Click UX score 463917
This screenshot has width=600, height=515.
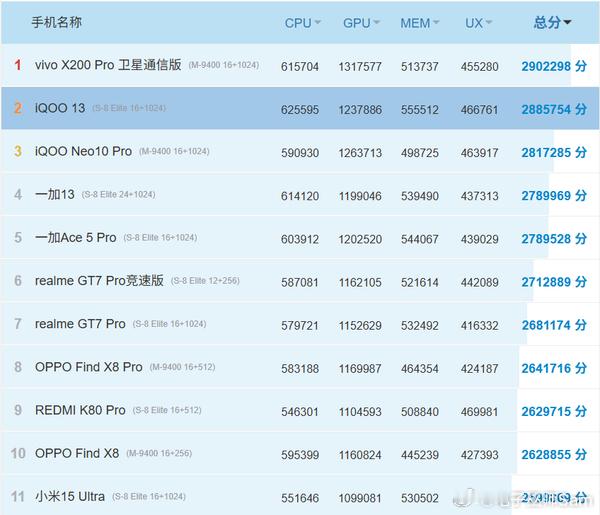coord(479,153)
